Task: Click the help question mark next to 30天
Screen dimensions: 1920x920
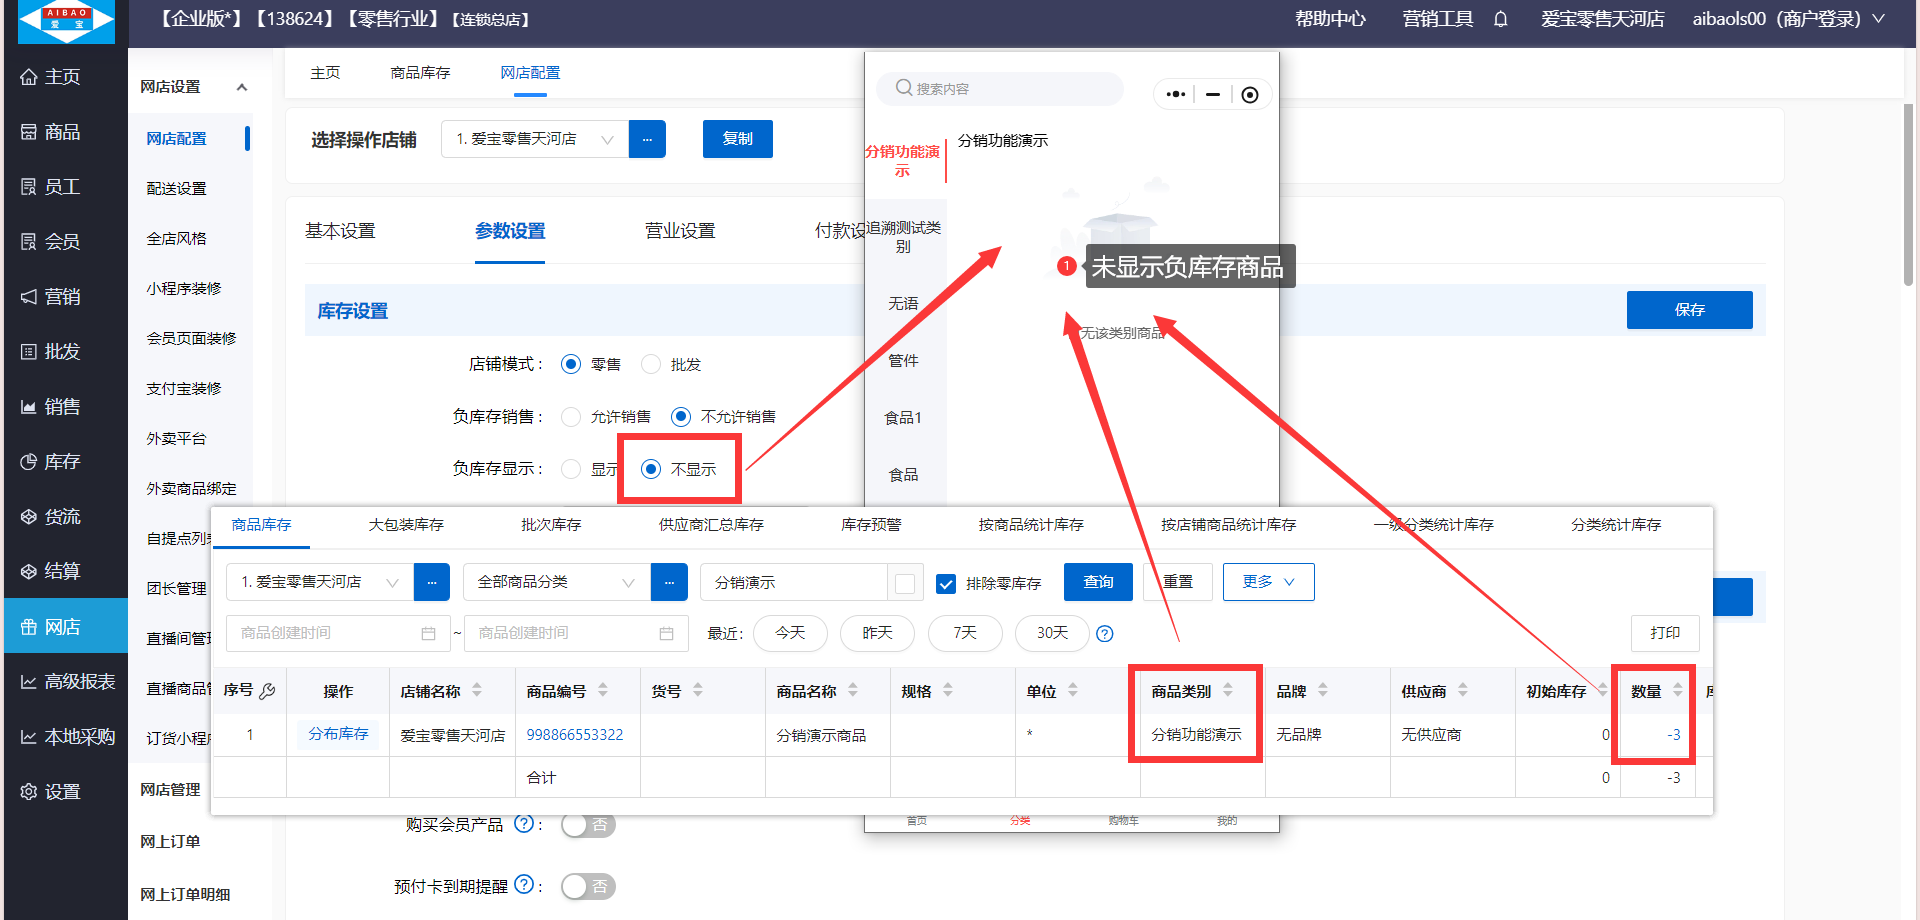Action: (1105, 633)
